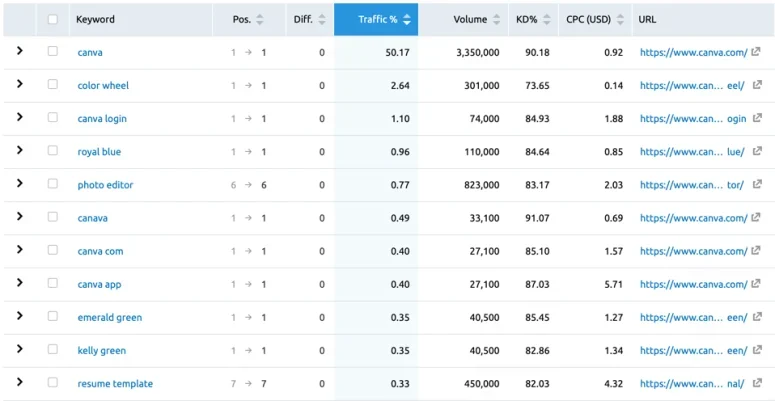Select the emerald green row checkbox
This screenshot has width=775, height=401.
click(x=52, y=317)
